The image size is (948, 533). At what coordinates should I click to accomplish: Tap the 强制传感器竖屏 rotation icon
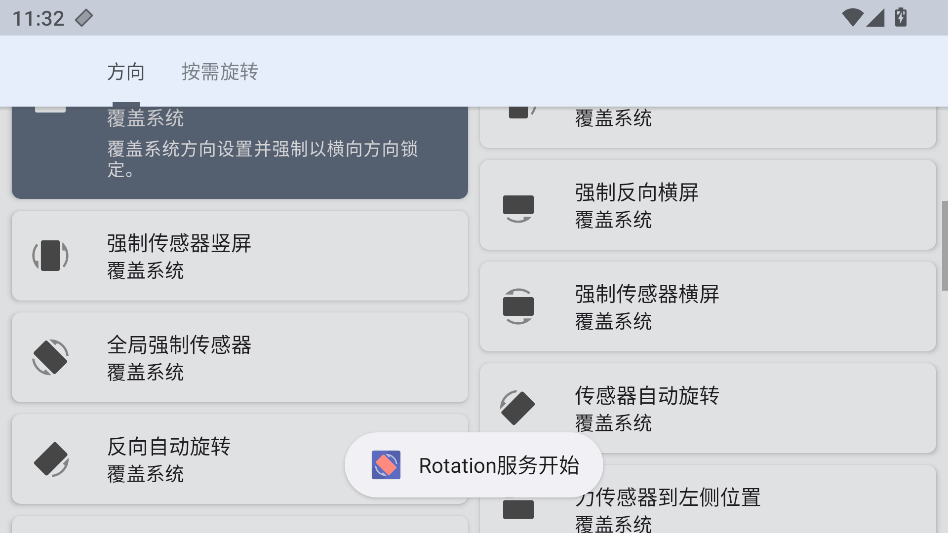click(50, 256)
